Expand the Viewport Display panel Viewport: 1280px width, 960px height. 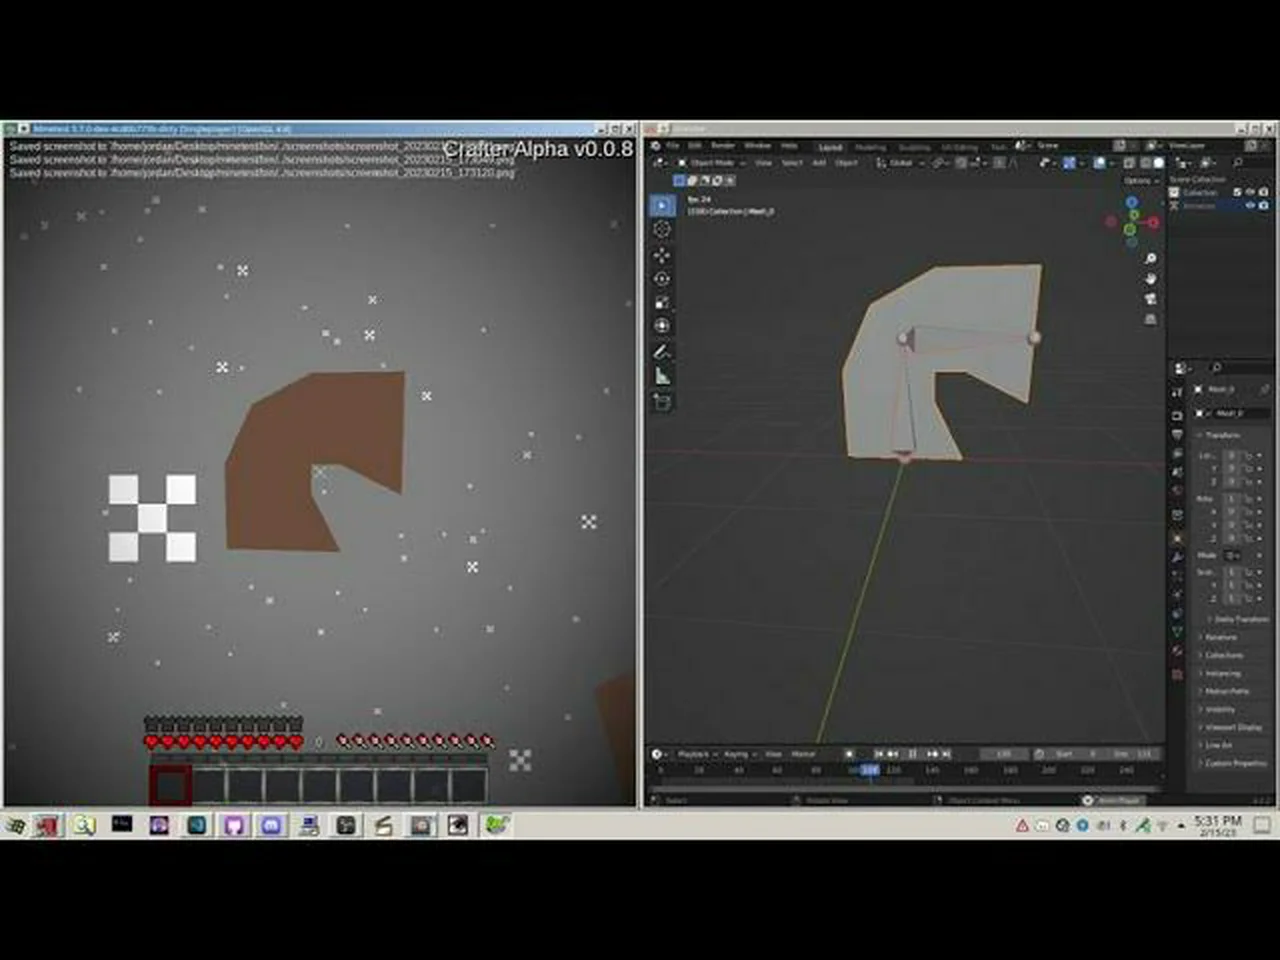1232,727
